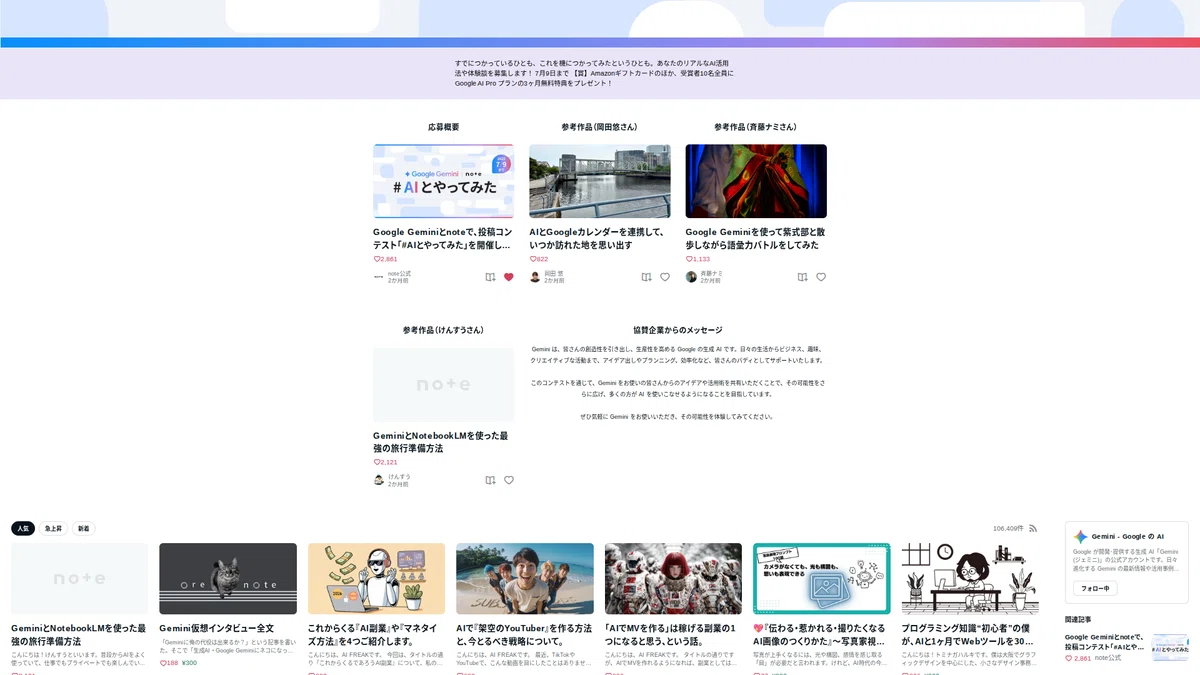Open the teal AI画像のつくりかた thumbnail
The image size is (1200, 675).
click(x=822, y=579)
